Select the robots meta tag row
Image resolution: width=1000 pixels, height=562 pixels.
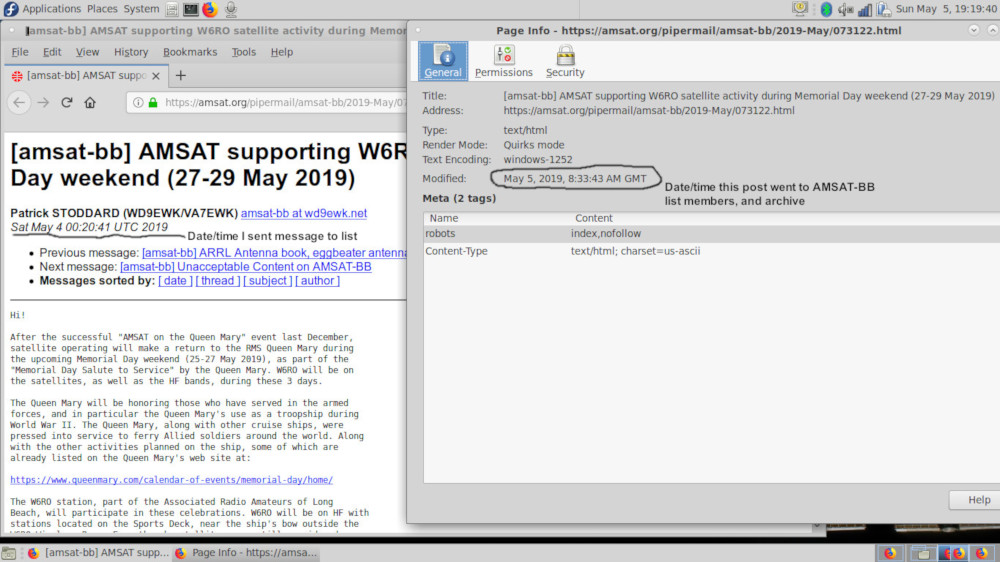(x=711, y=233)
